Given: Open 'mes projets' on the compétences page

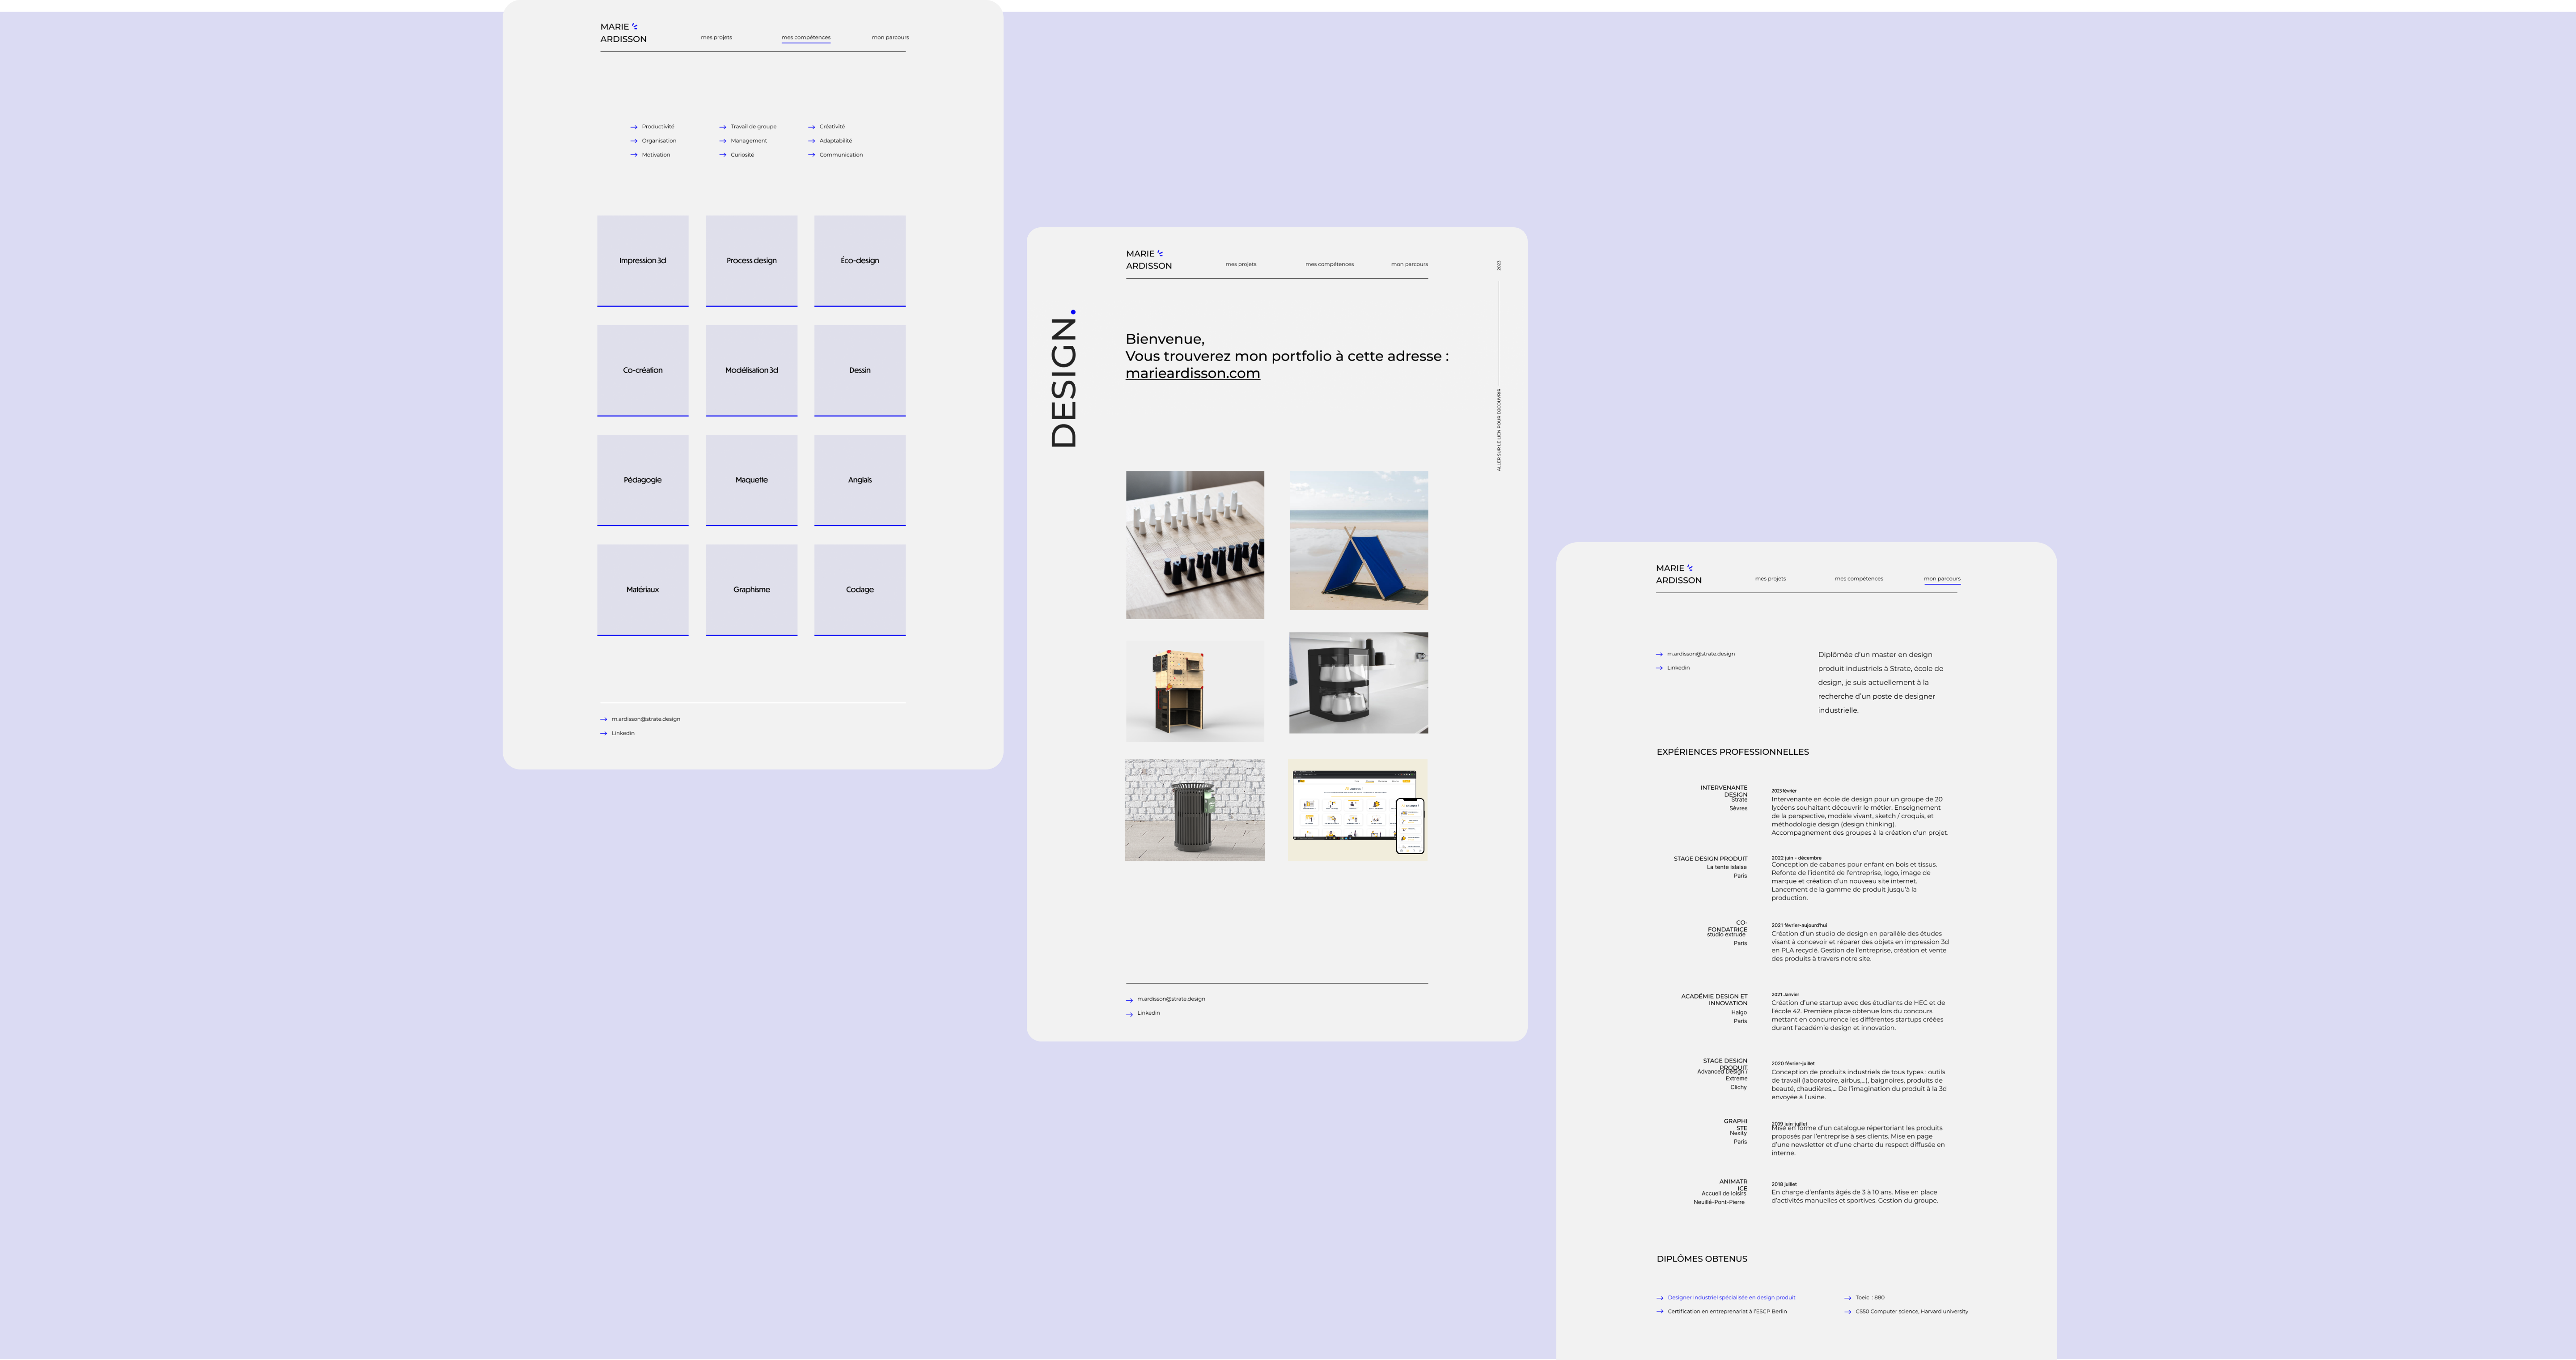Looking at the screenshot, I should click(716, 38).
